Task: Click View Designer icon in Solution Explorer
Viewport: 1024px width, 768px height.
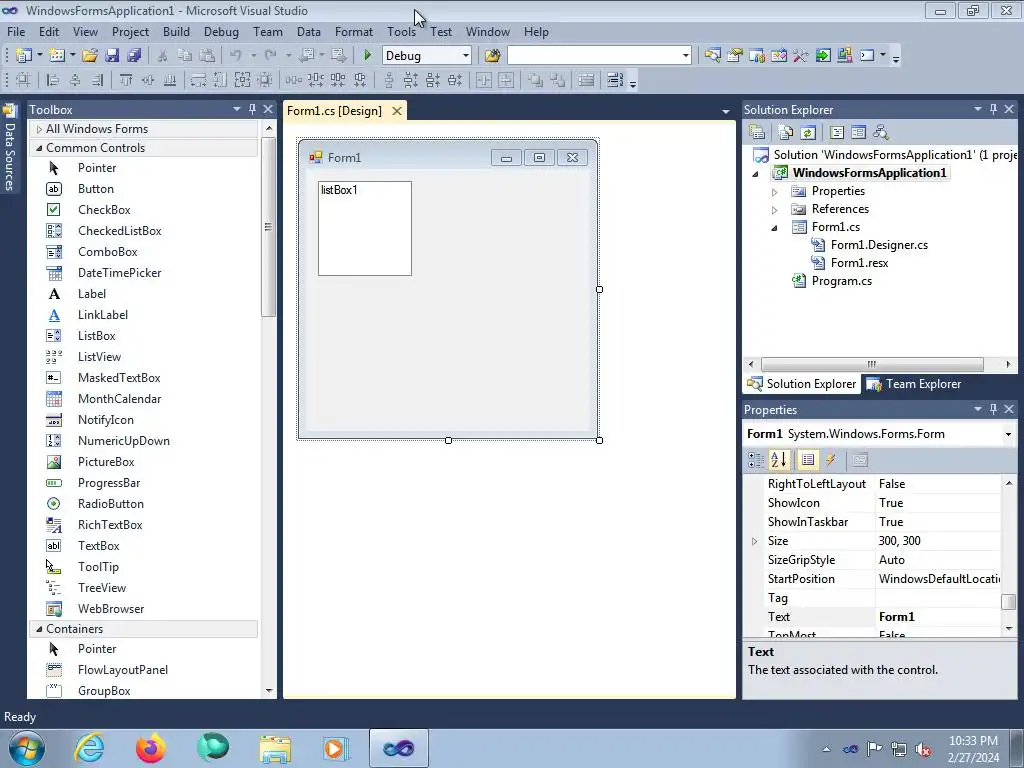Action: [859, 133]
